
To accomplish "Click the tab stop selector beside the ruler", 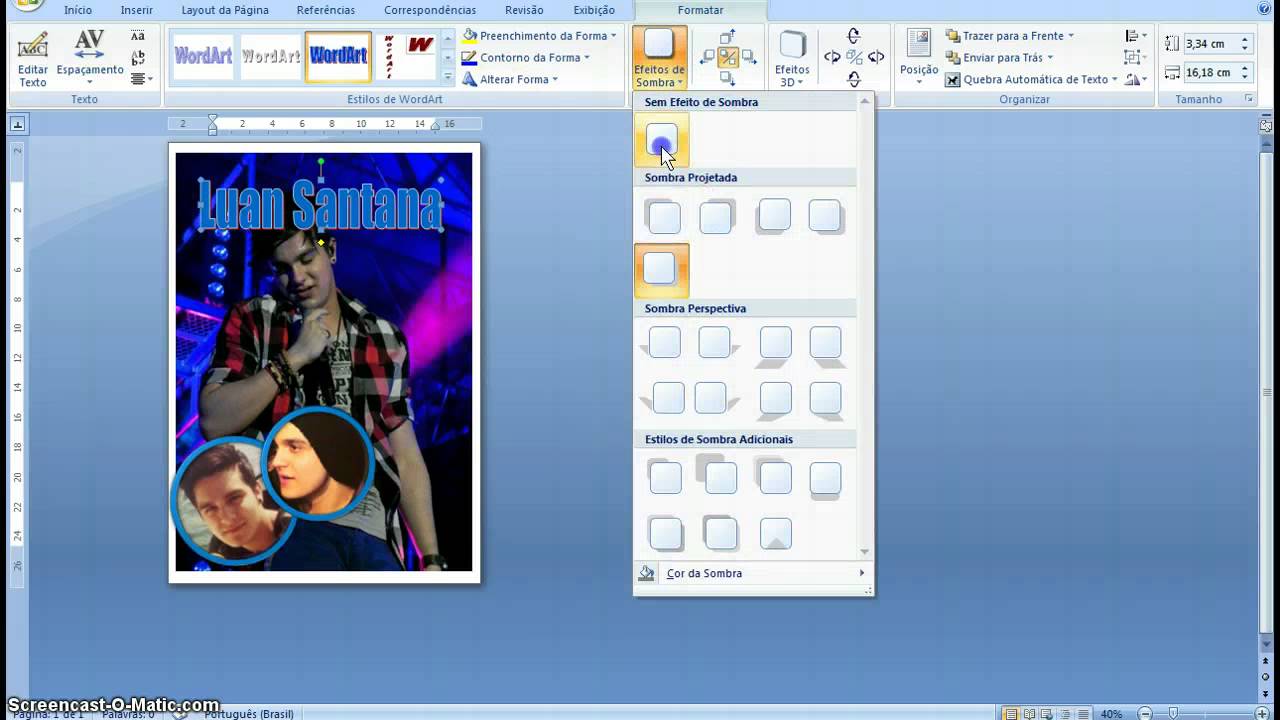I will click(17, 124).
